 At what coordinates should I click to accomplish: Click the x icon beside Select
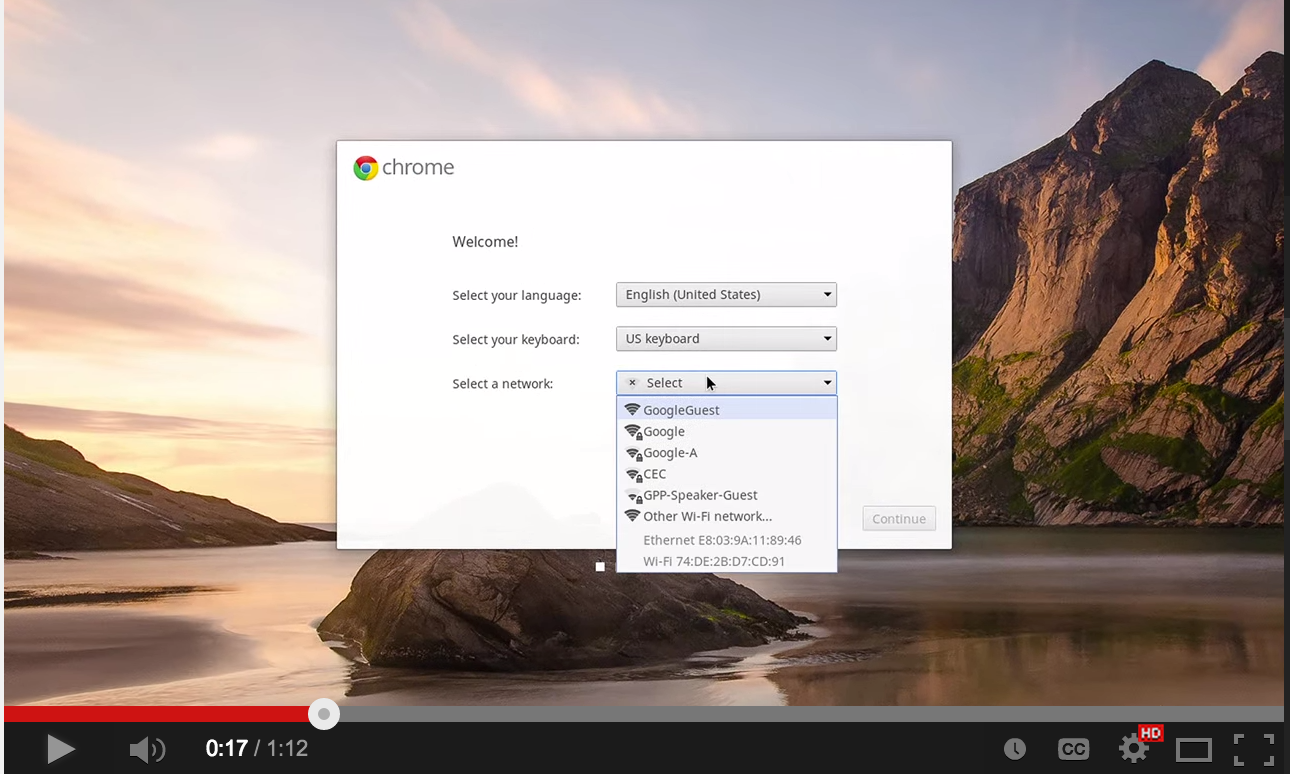pos(632,383)
